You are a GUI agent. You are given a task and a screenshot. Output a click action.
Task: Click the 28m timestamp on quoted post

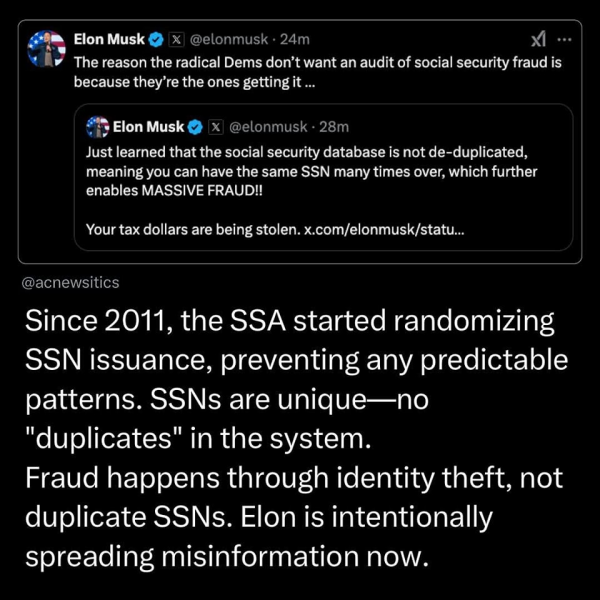[334, 127]
